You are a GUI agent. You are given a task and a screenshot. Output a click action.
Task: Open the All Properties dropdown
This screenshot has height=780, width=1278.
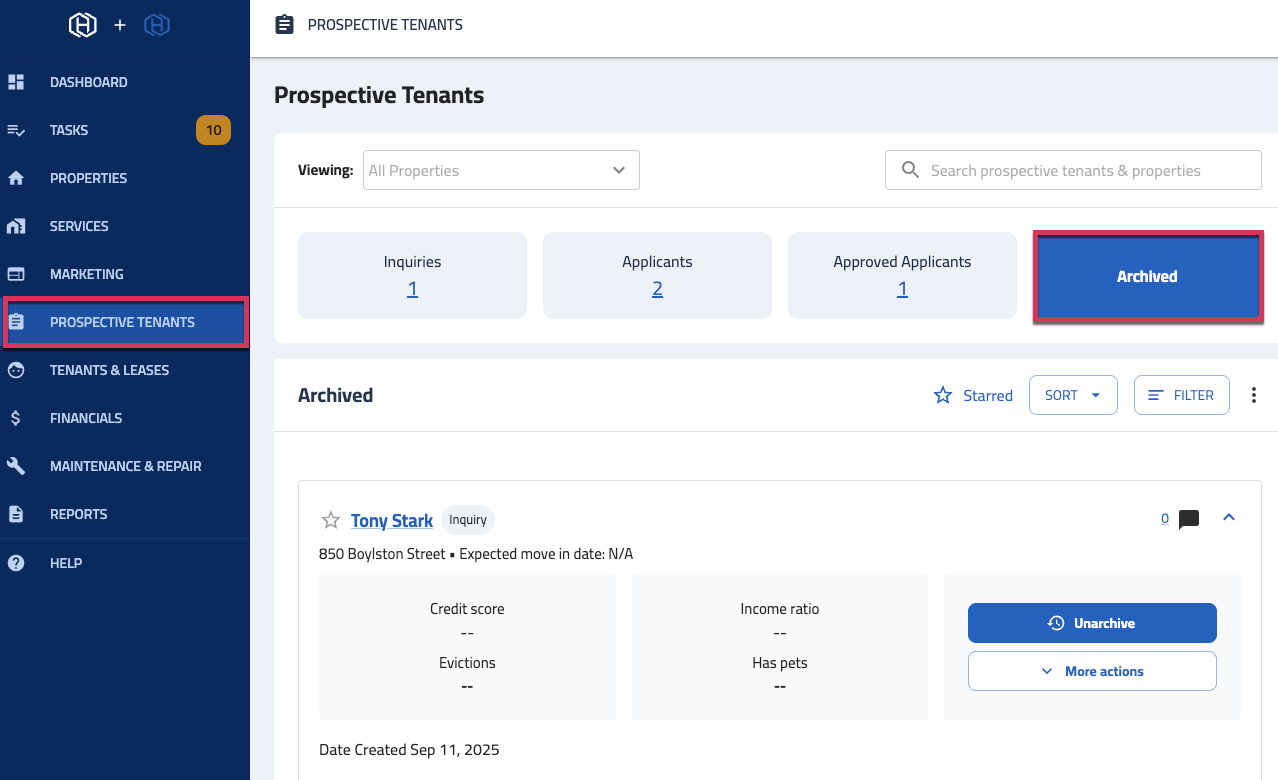pos(500,170)
